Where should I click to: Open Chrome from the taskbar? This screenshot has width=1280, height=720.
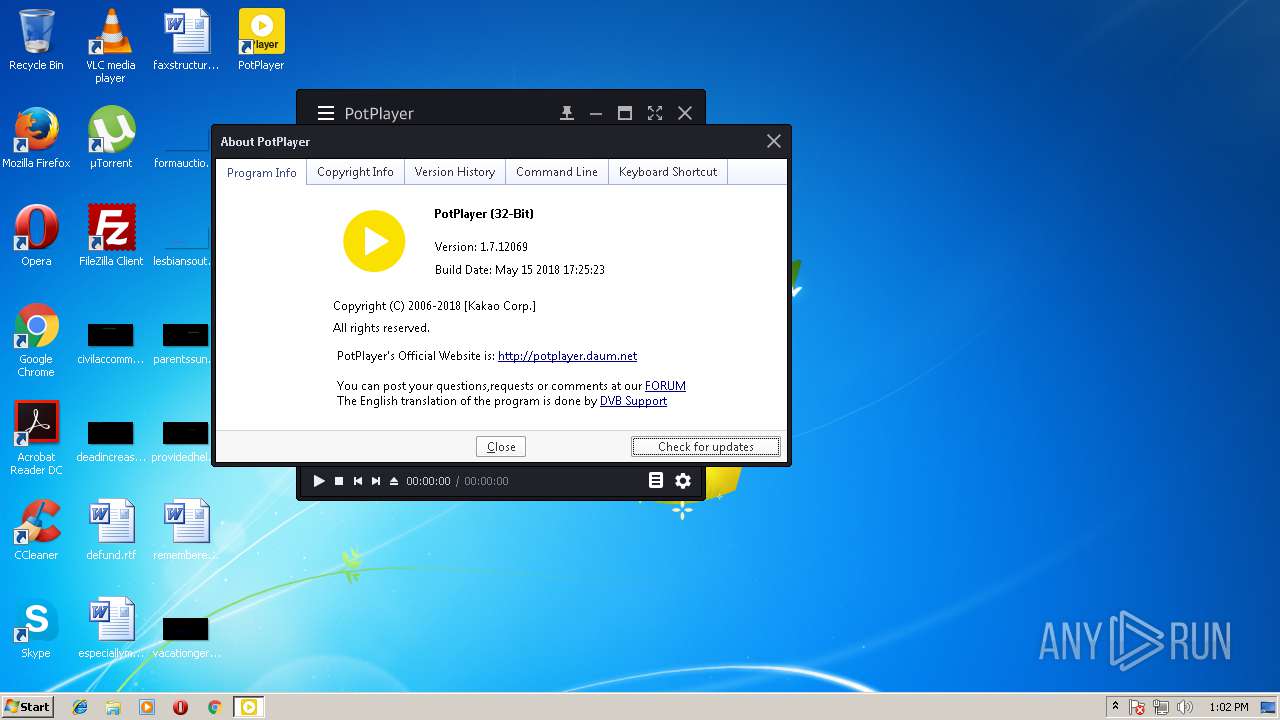(214, 707)
